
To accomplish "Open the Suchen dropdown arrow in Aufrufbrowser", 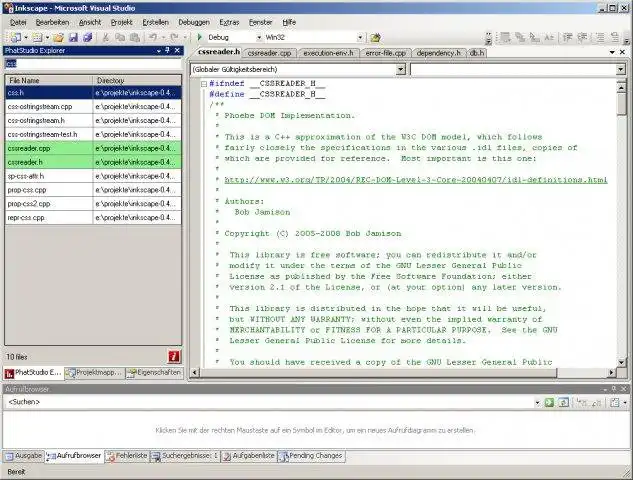I will 537,402.
